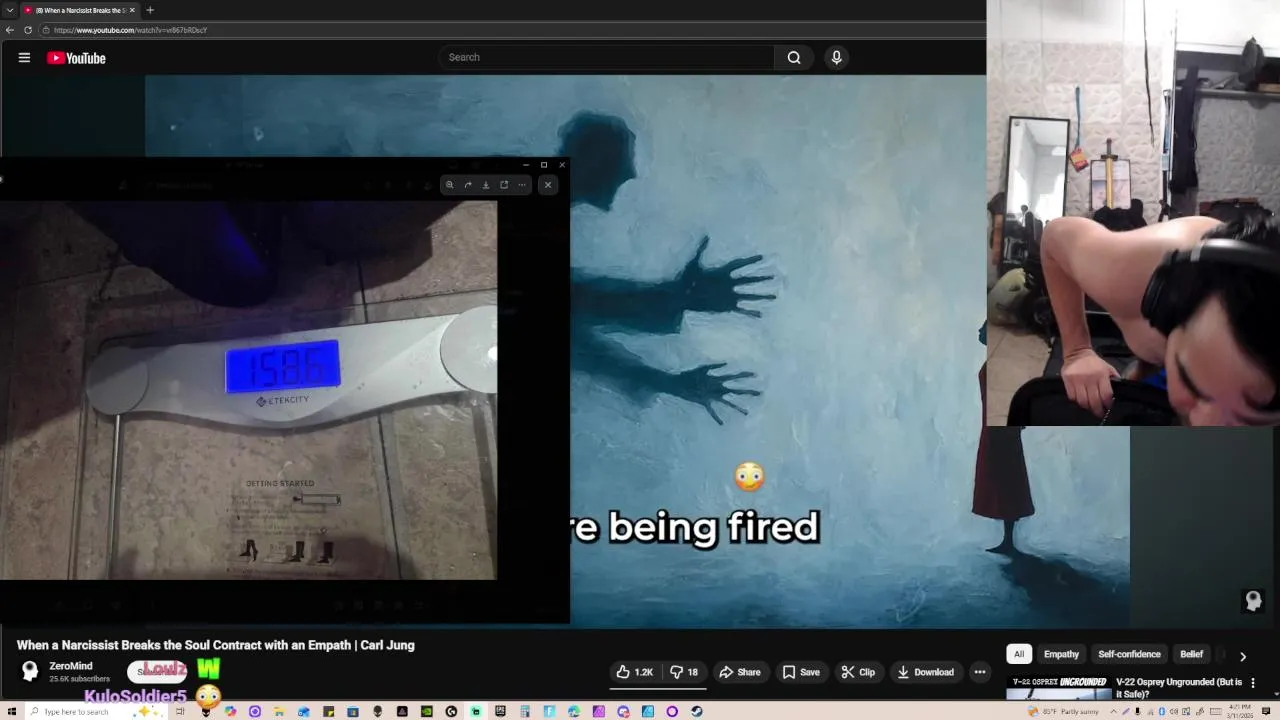Select the Belief filter chip
1280x720 pixels.
(x=1191, y=654)
